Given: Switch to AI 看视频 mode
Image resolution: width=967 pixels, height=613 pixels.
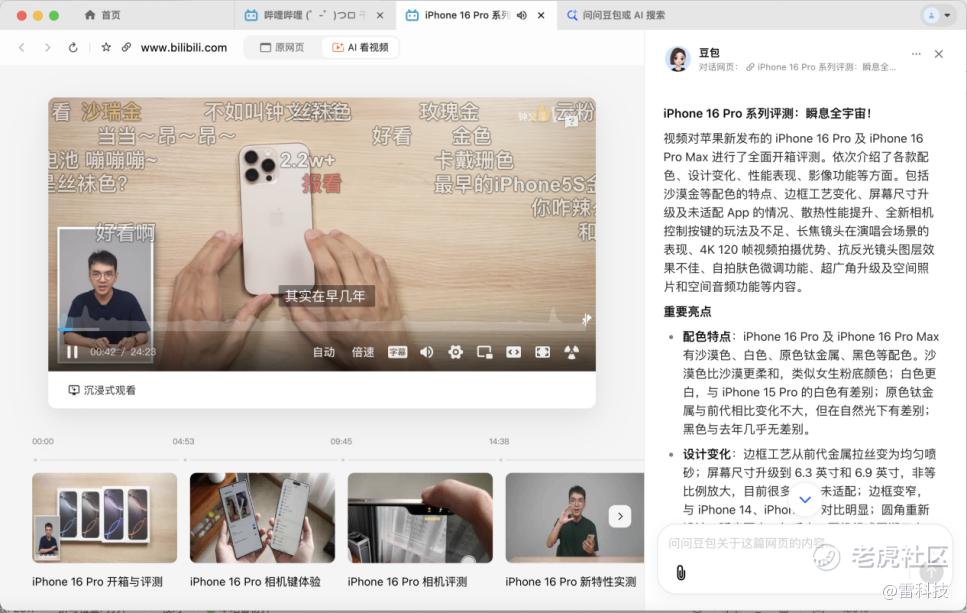Looking at the screenshot, I should tap(360, 47).
